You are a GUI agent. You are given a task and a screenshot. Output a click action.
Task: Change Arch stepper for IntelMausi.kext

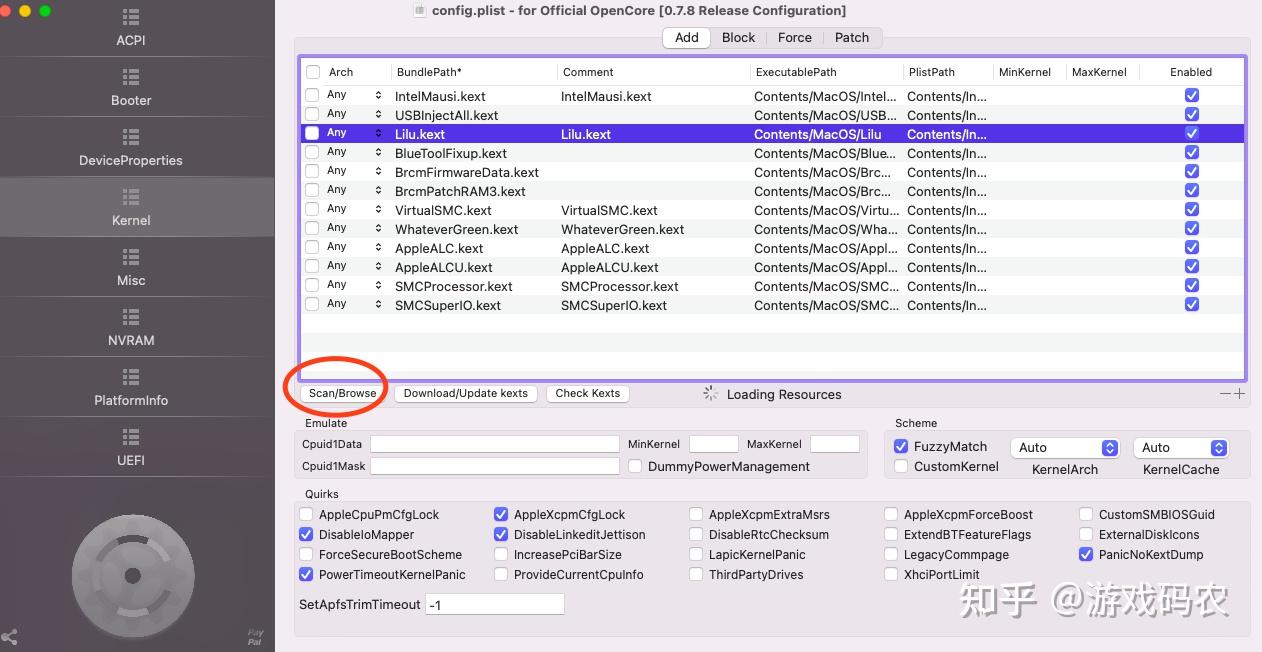click(379, 96)
